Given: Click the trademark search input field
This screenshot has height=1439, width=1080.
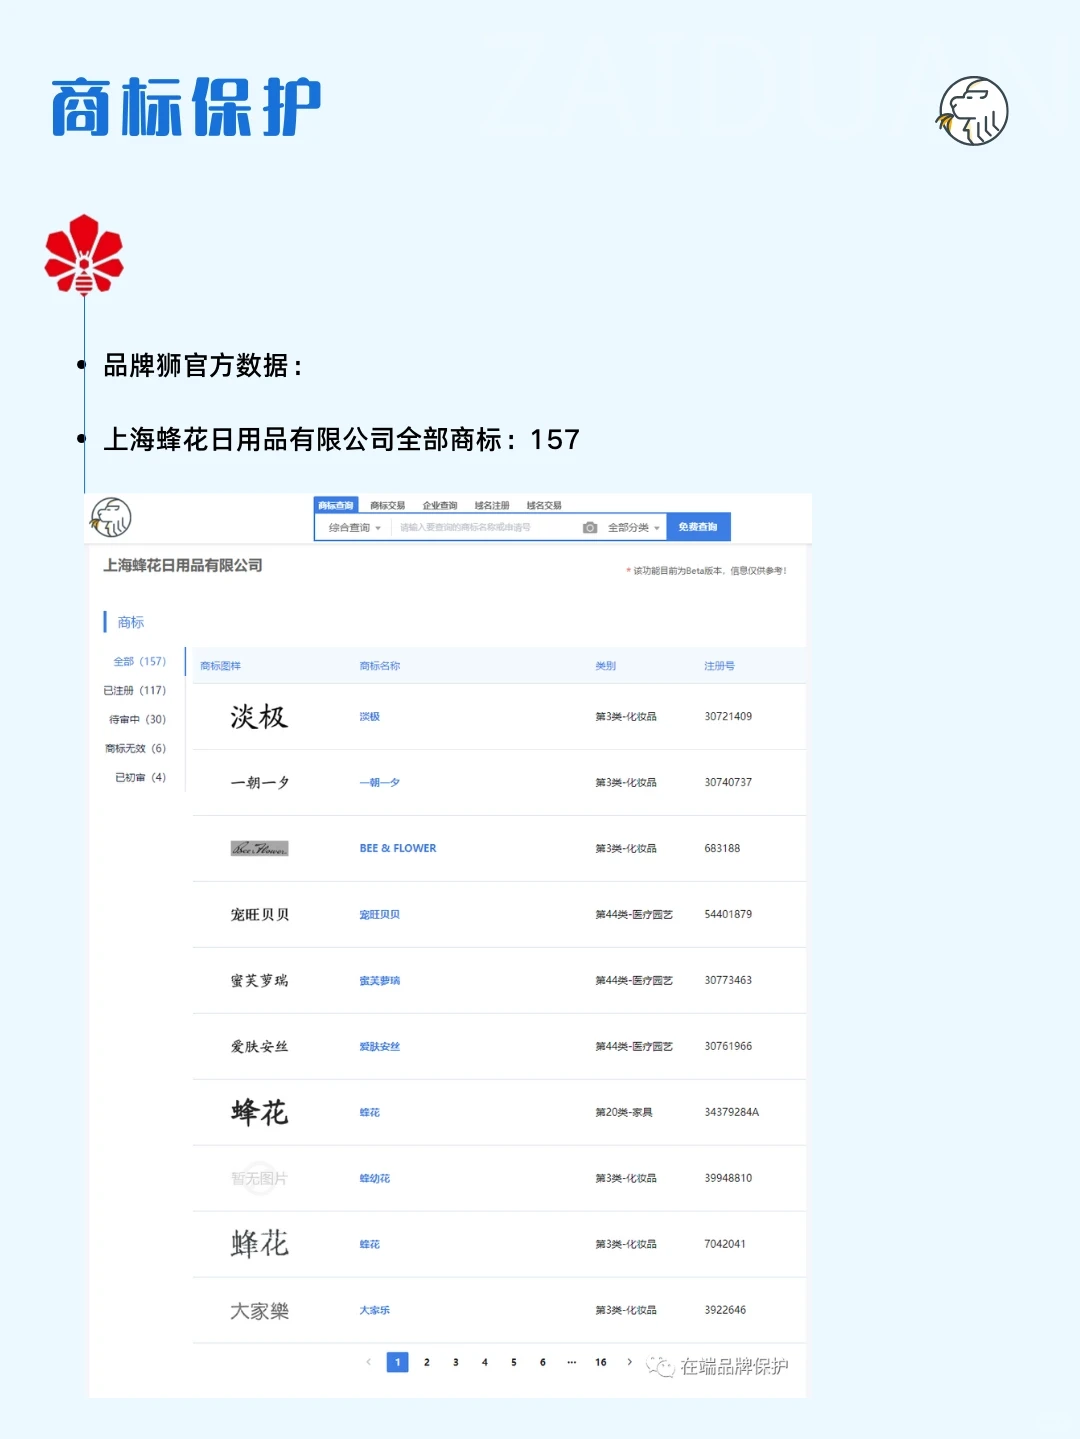Looking at the screenshot, I should tap(485, 527).
